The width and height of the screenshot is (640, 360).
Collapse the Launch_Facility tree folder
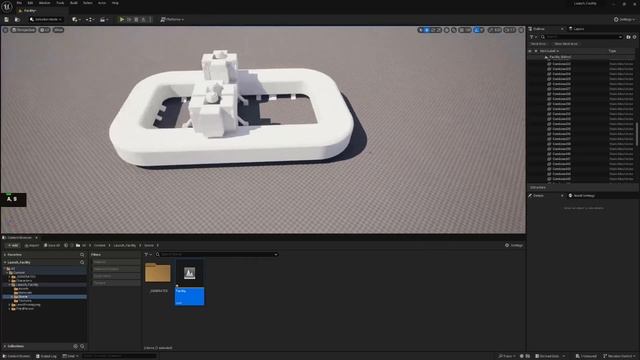tap(10, 285)
